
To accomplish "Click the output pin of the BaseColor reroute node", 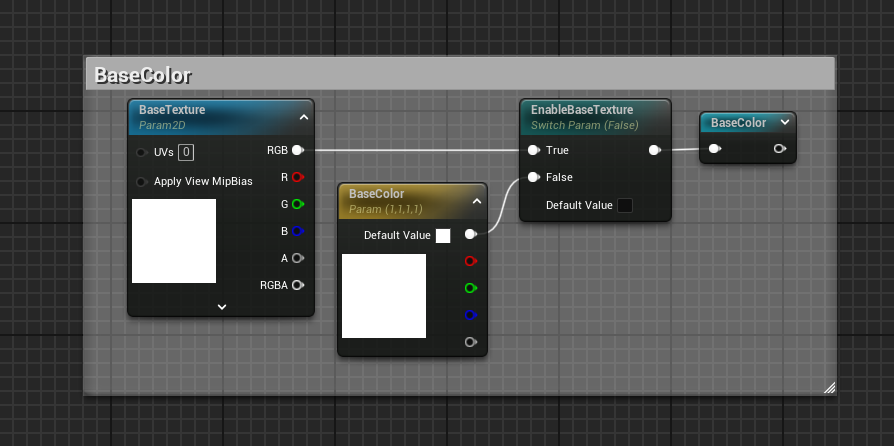I will point(779,148).
